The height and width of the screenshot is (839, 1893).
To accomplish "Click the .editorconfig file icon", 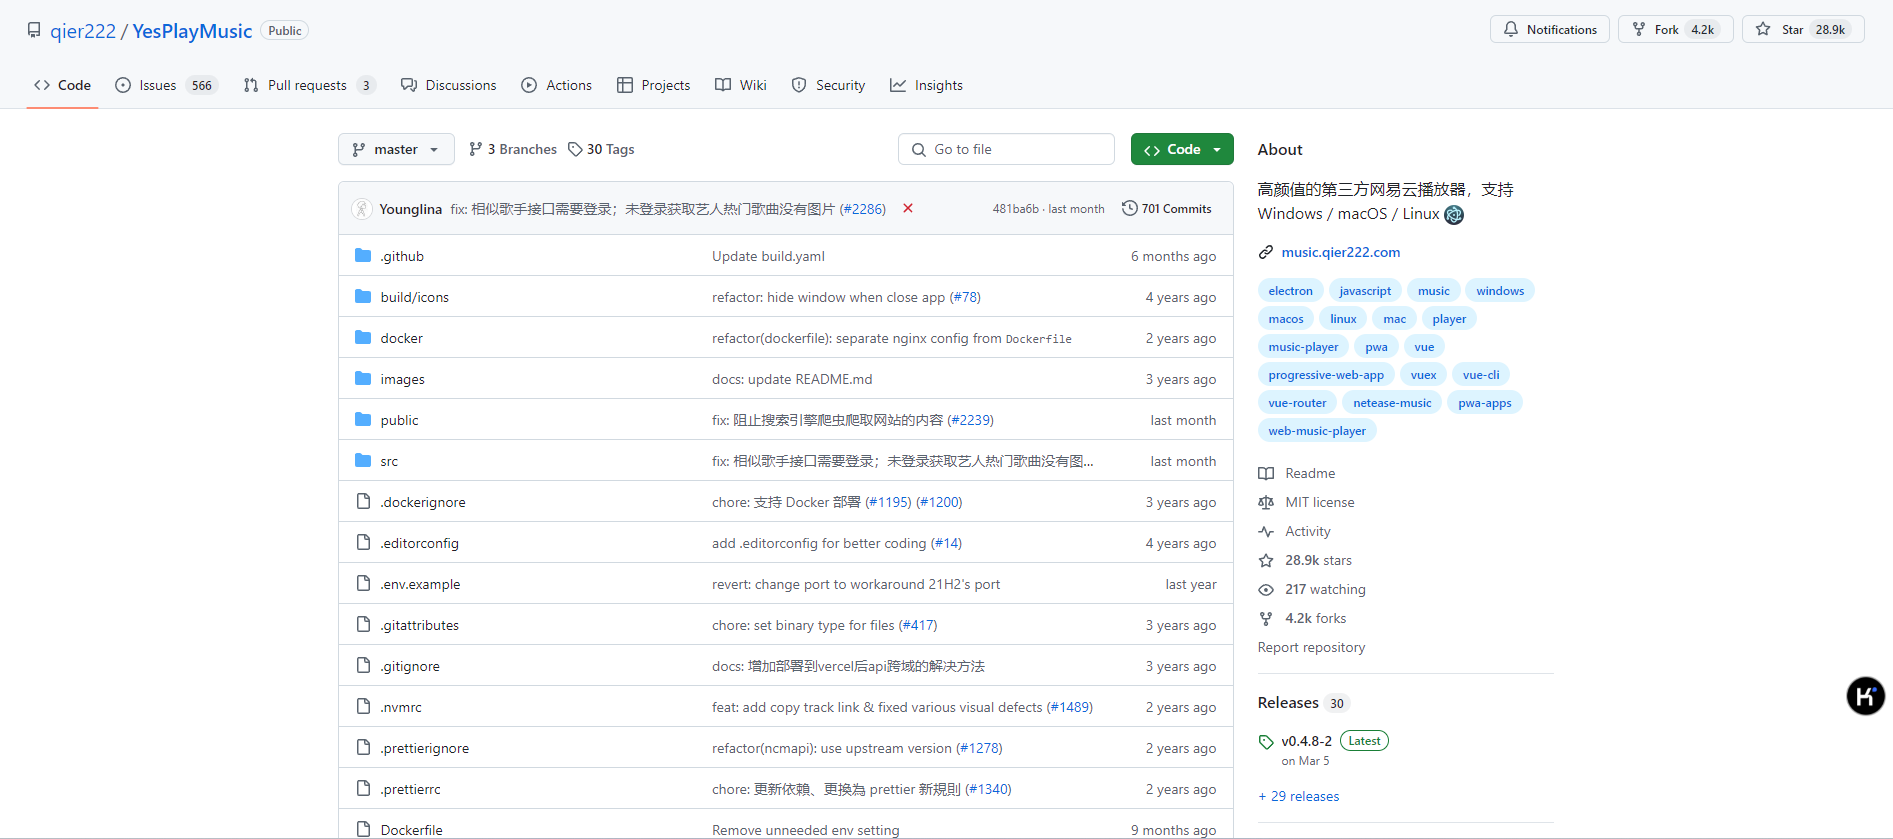I will pos(363,542).
